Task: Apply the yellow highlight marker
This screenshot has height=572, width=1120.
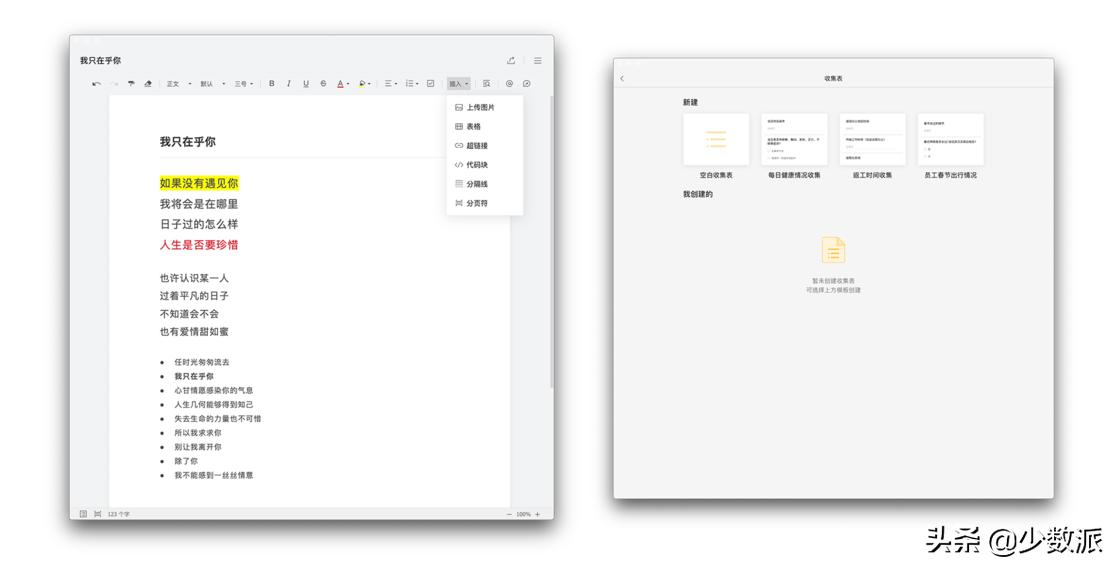Action: (x=361, y=84)
